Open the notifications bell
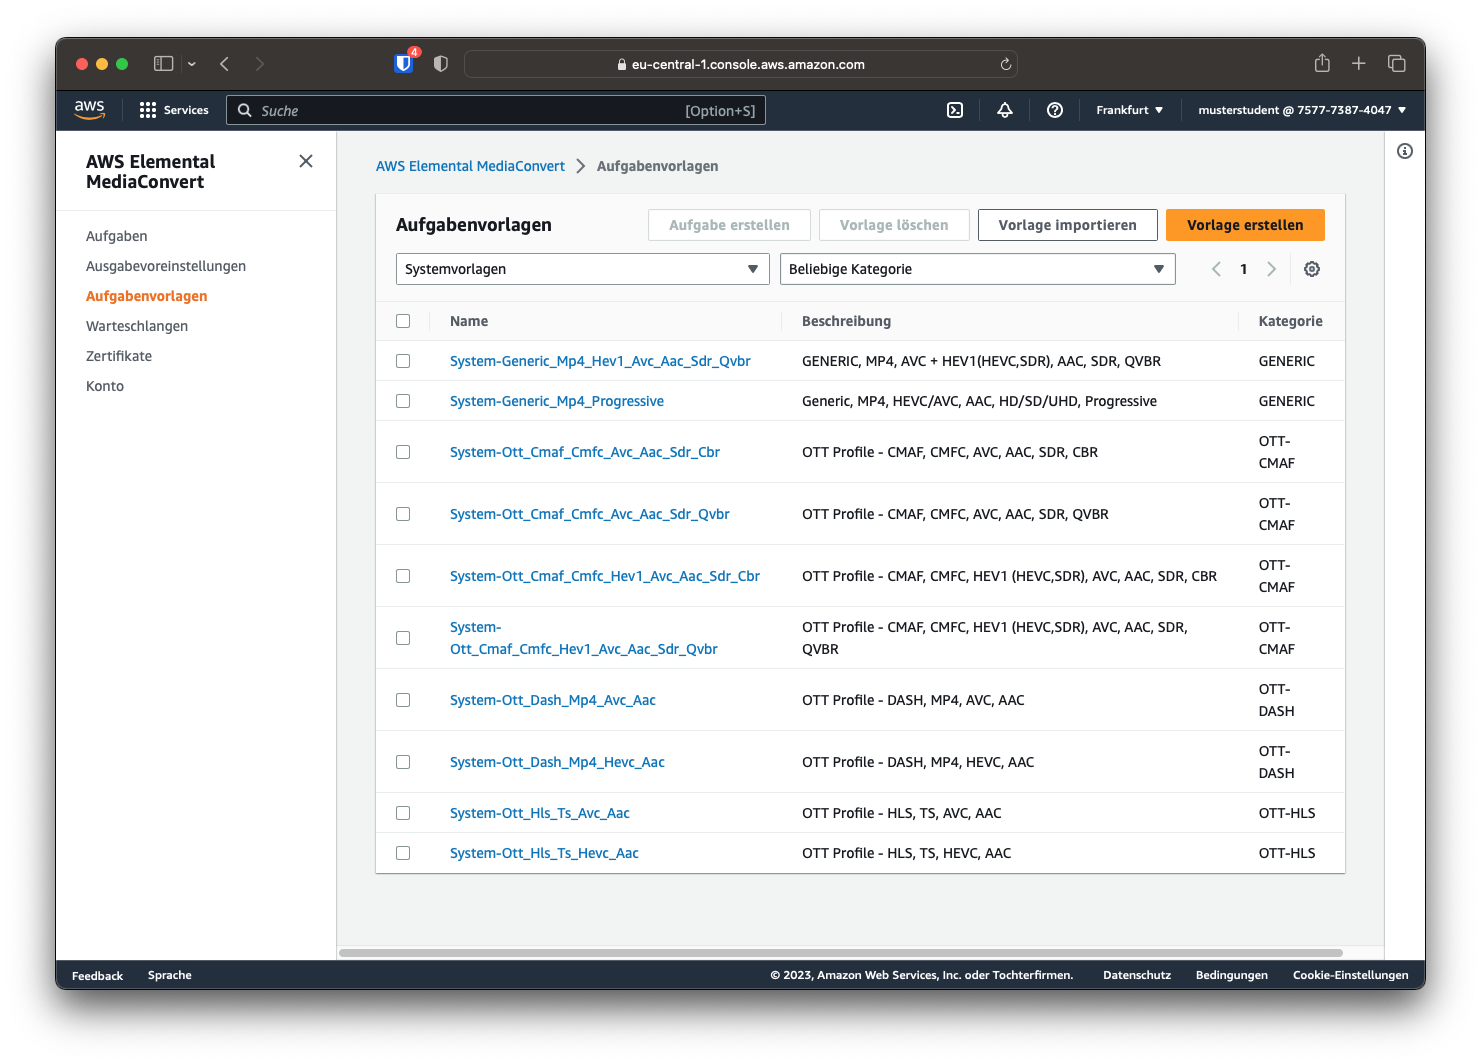1481x1063 pixels. [1005, 110]
